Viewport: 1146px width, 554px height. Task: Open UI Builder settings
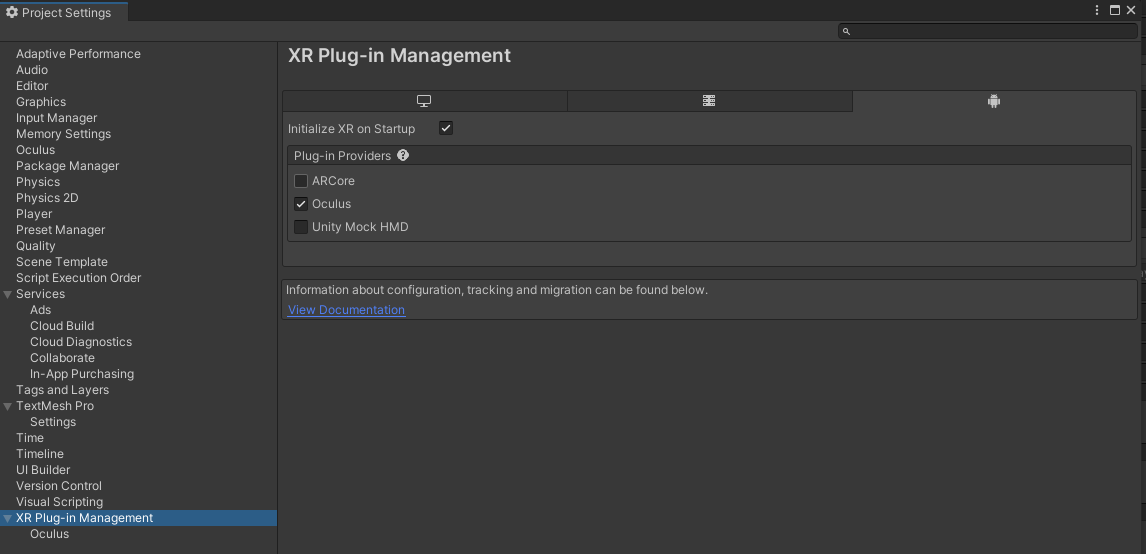coord(43,470)
